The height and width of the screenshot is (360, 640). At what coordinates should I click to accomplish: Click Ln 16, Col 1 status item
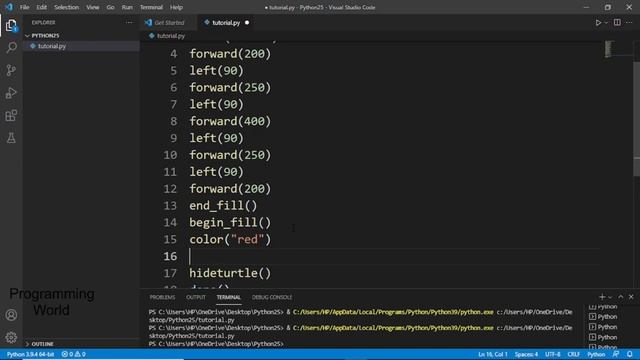pyautogui.click(x=493, y=354)
